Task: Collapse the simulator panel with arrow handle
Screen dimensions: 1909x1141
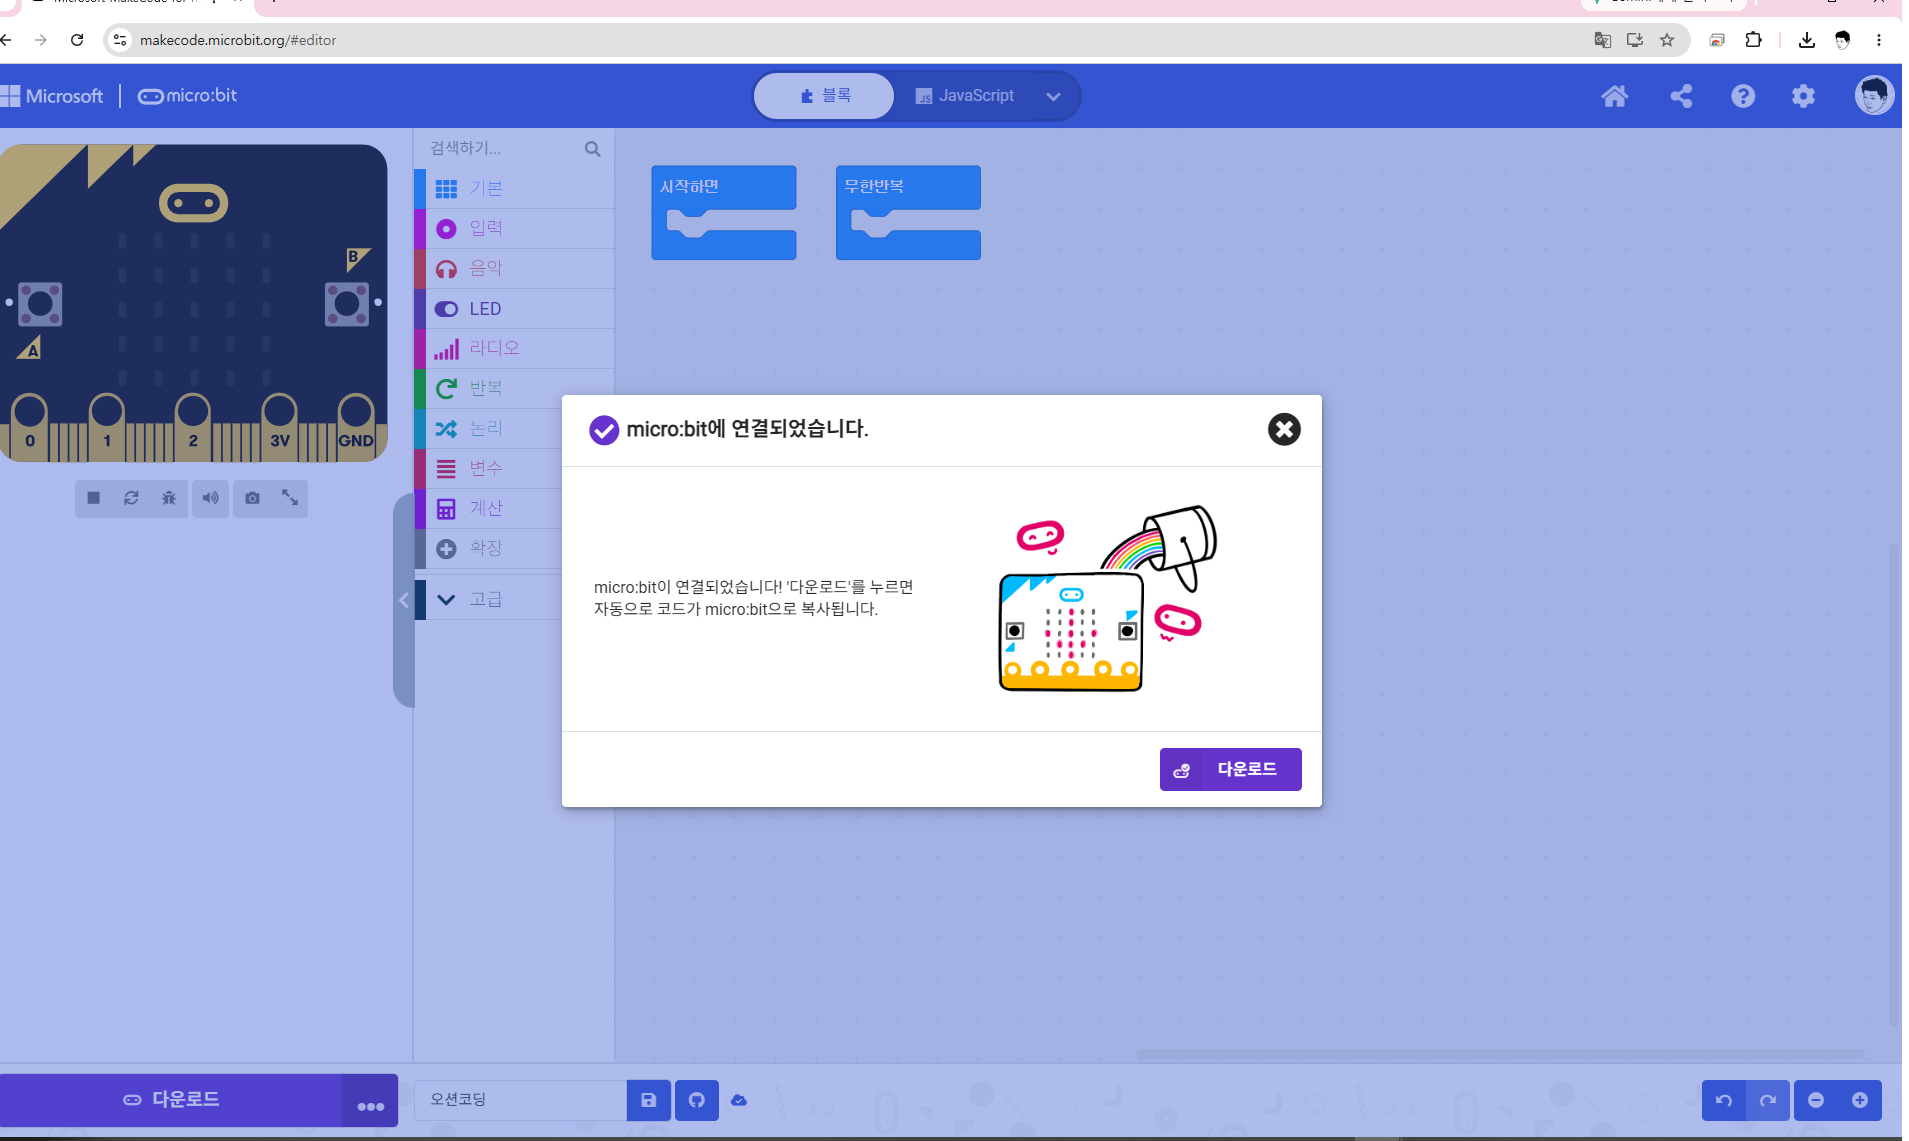Action: (x=403, y=600)
